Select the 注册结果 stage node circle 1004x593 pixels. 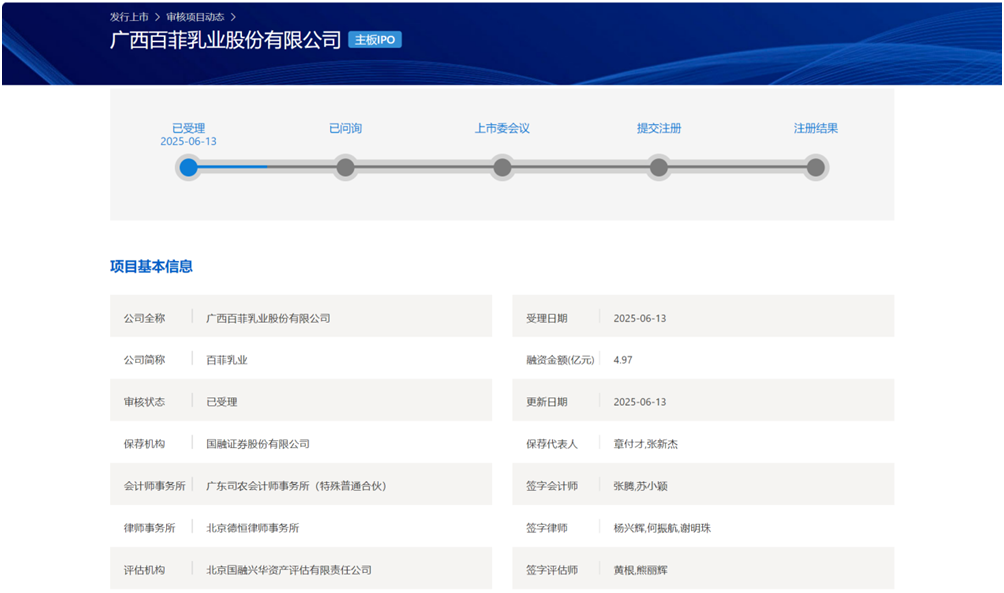point(816,167)
